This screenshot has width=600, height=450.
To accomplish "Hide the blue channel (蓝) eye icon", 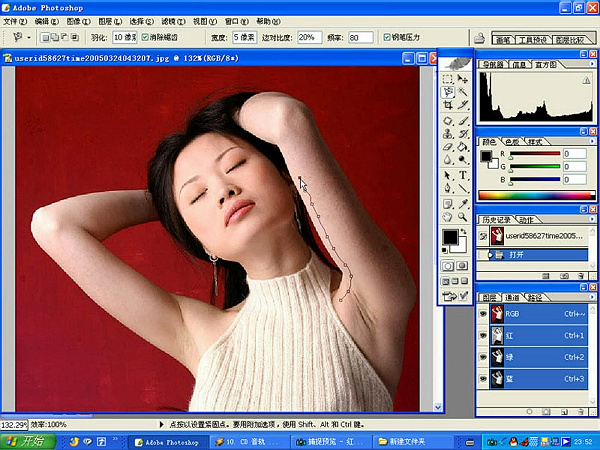I will (483, 379).
